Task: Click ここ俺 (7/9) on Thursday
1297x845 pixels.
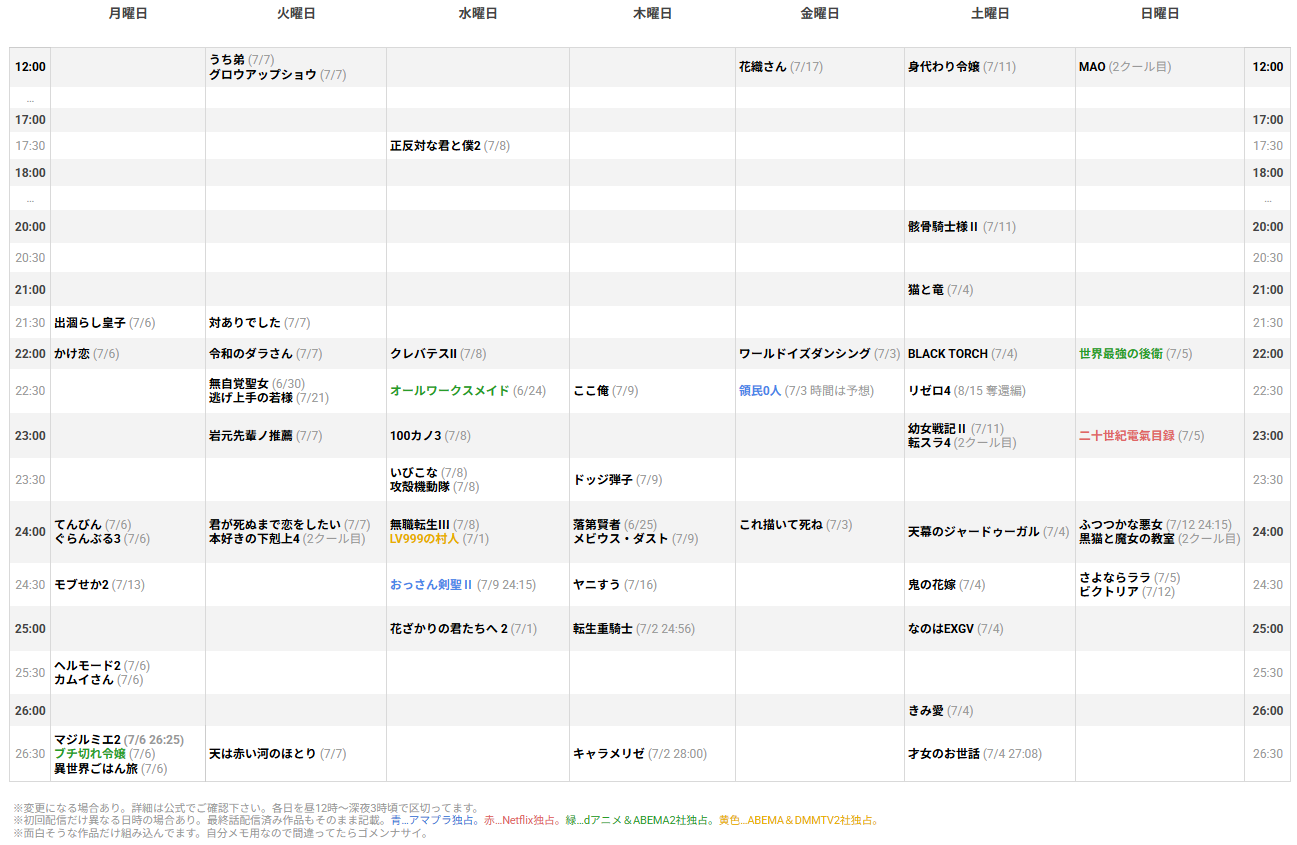Action: point(606,391)
